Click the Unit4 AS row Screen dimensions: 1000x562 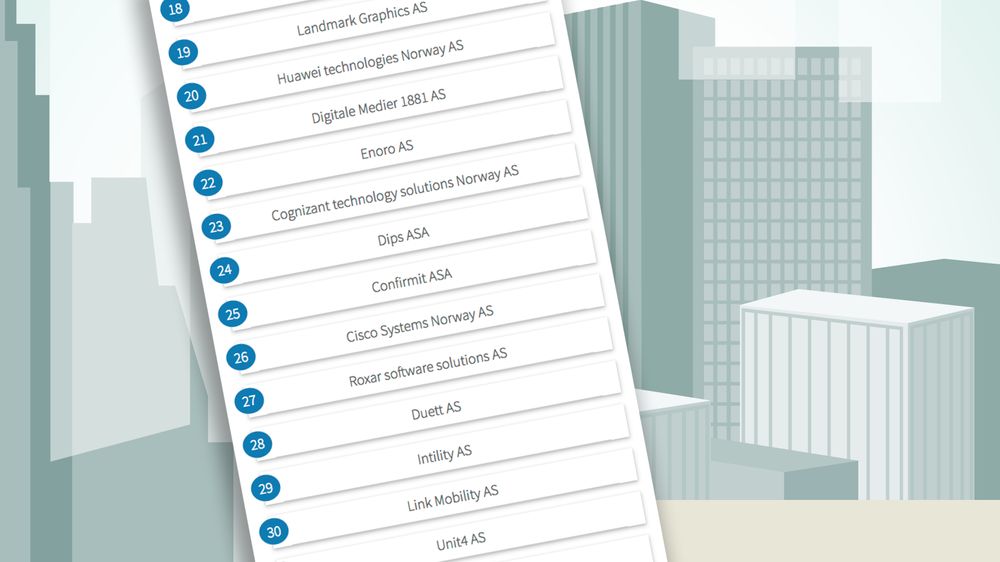click(x=461, y=541)
